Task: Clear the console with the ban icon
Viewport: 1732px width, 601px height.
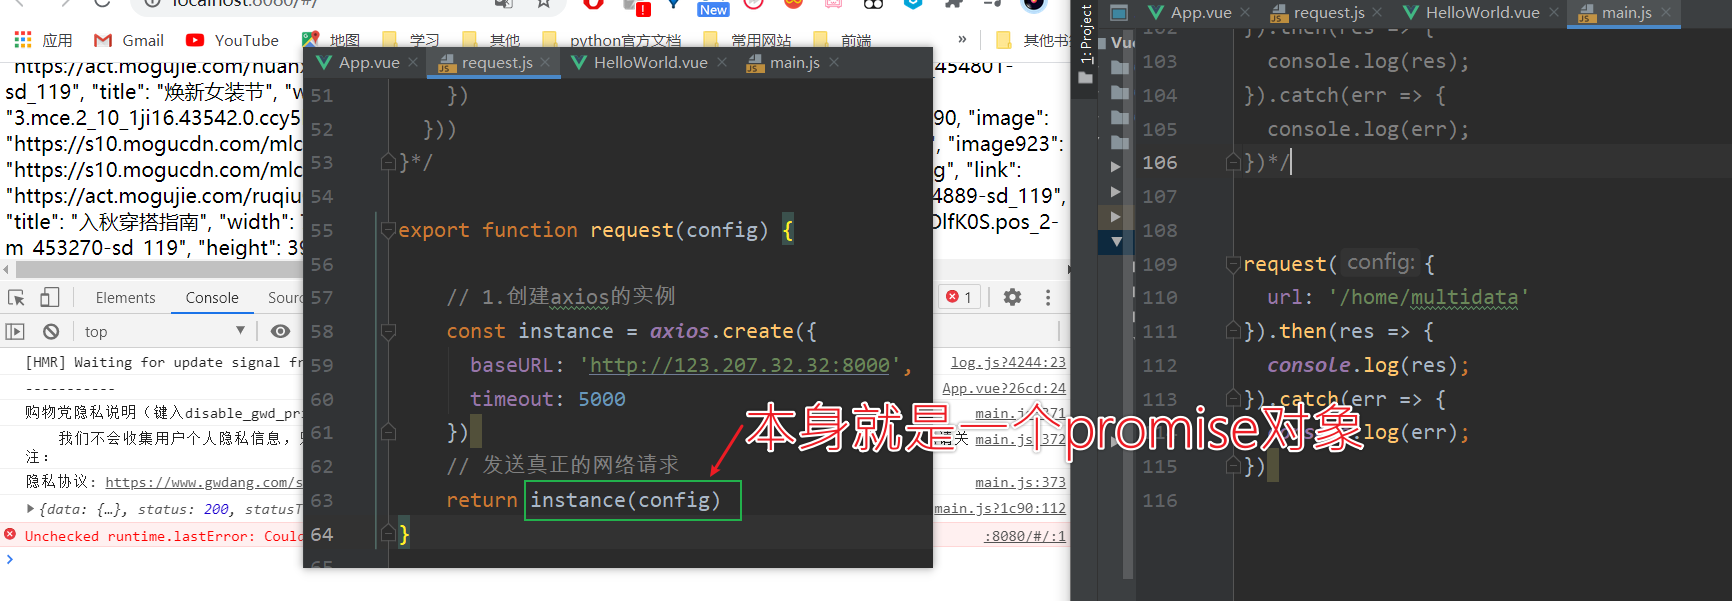Action: click(x=51, y=331)
